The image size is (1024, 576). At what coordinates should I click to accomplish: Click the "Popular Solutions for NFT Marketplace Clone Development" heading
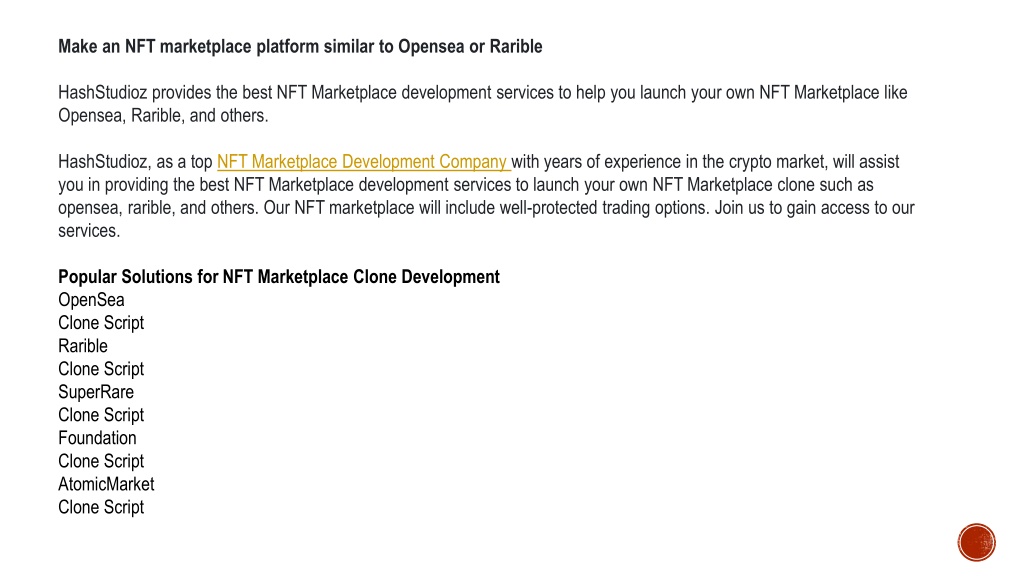point(279,277)
